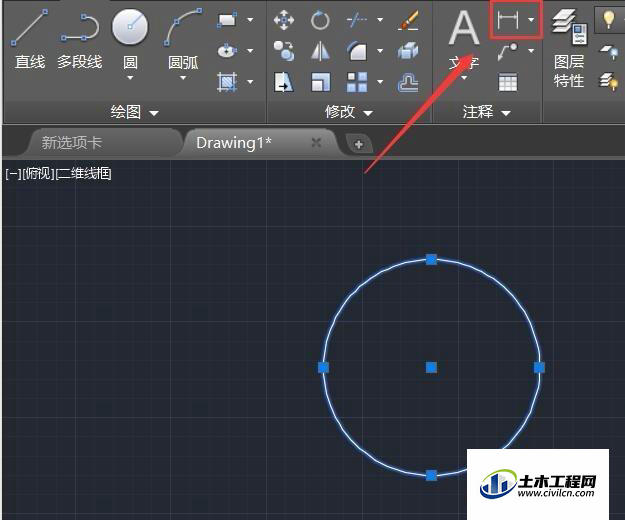Select the Hatch tool
The width and height of the screenshot is (625, 520).
tap(227, 82)
